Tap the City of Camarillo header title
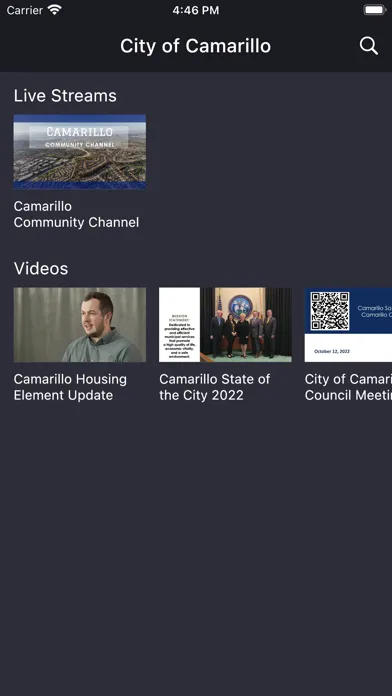This screenshot has width=392, height=696. [x=195, y=46]
